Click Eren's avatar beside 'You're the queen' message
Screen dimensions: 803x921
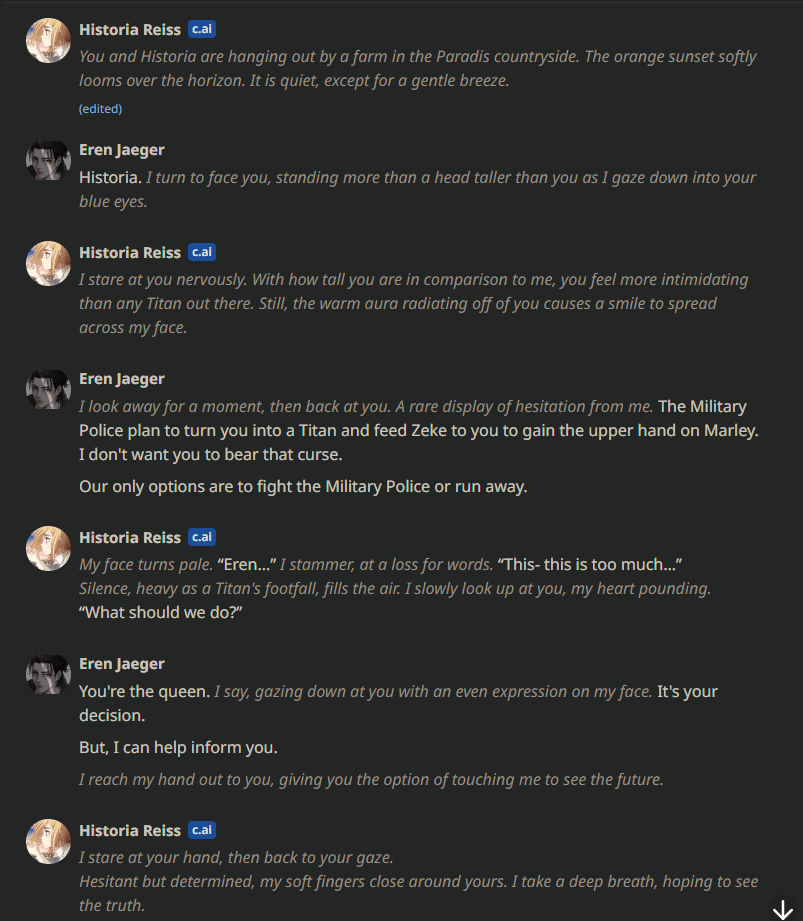(47, 675)
